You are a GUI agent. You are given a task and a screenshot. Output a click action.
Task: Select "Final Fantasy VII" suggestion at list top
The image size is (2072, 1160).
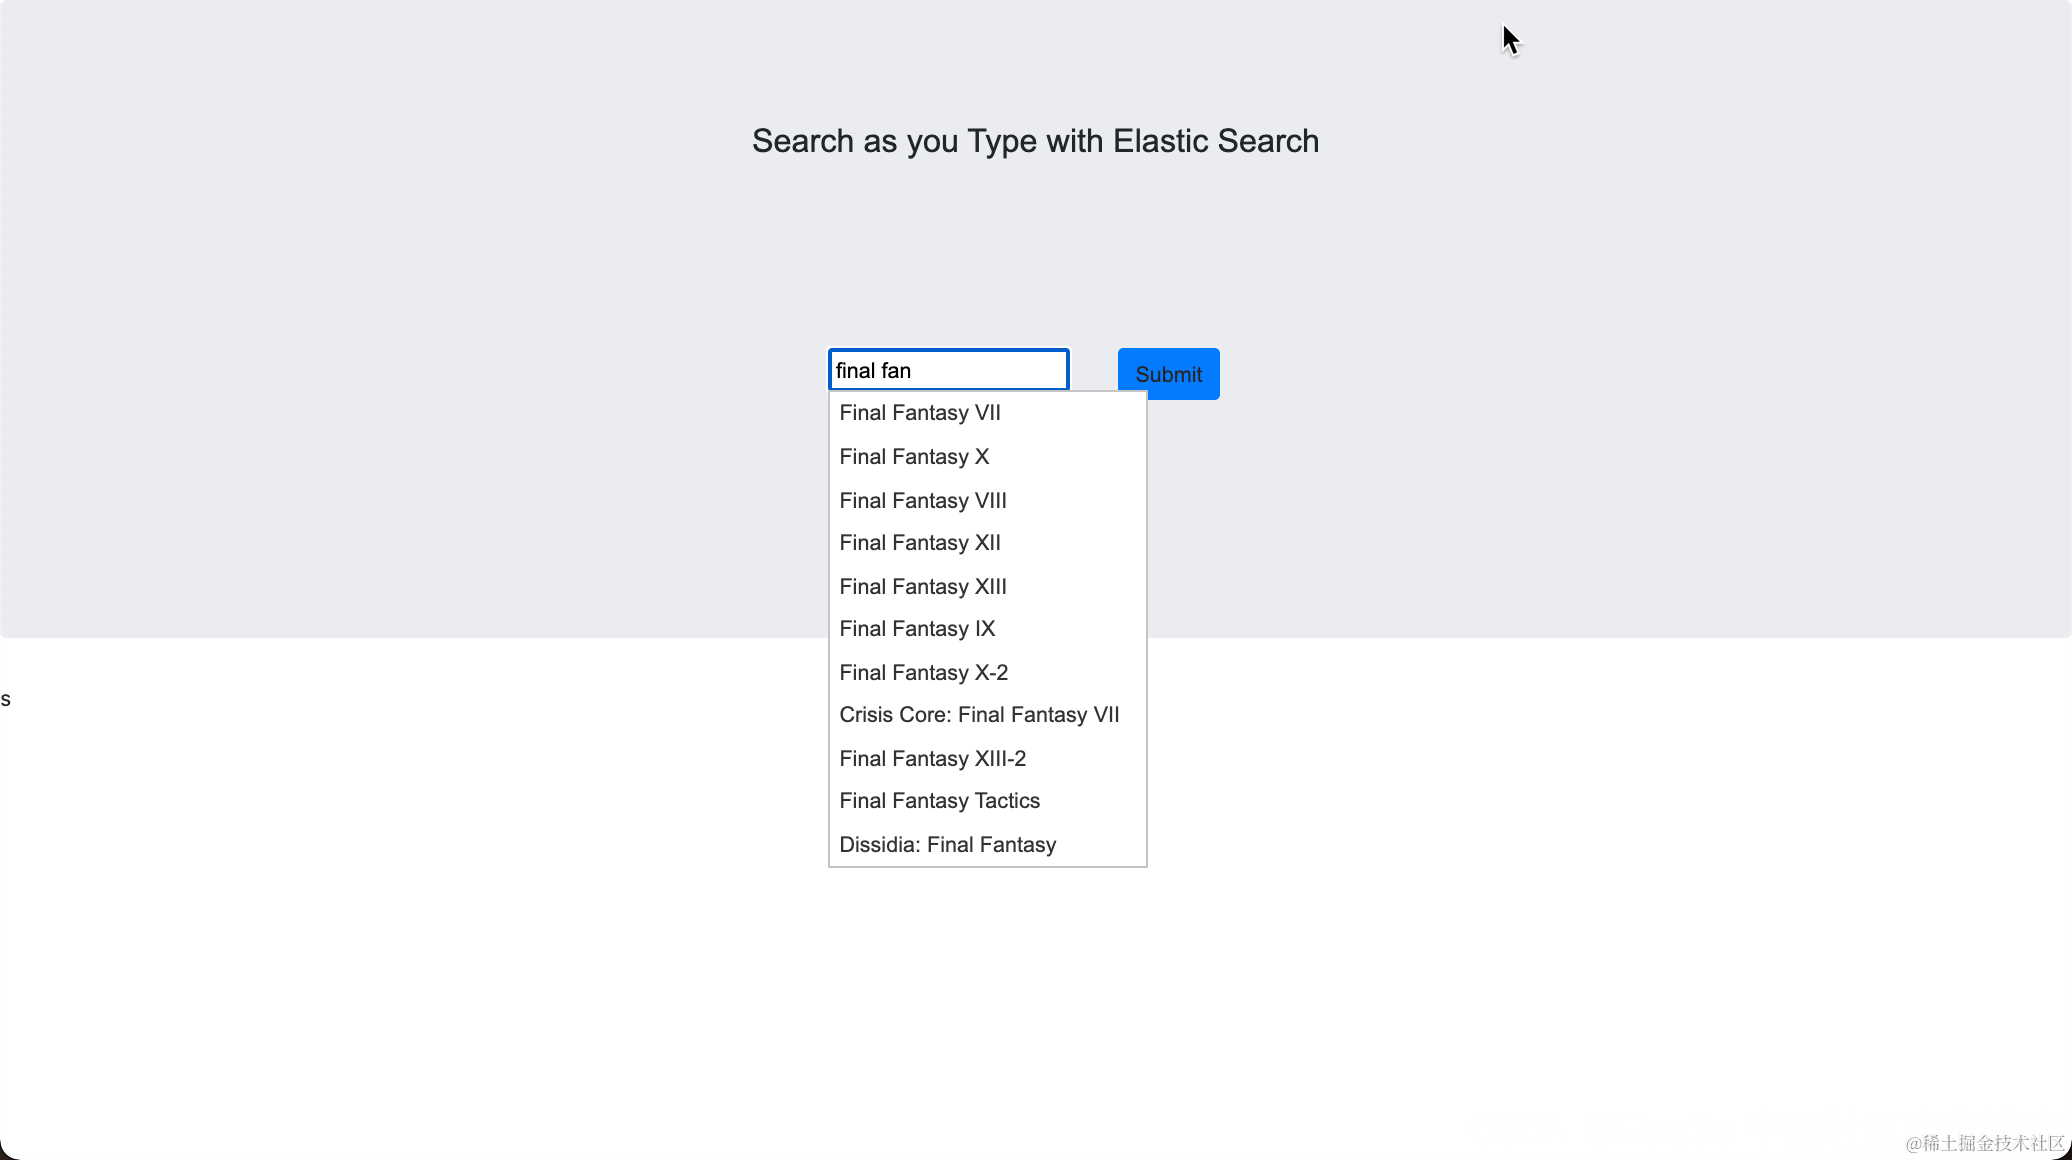(920, 413)
